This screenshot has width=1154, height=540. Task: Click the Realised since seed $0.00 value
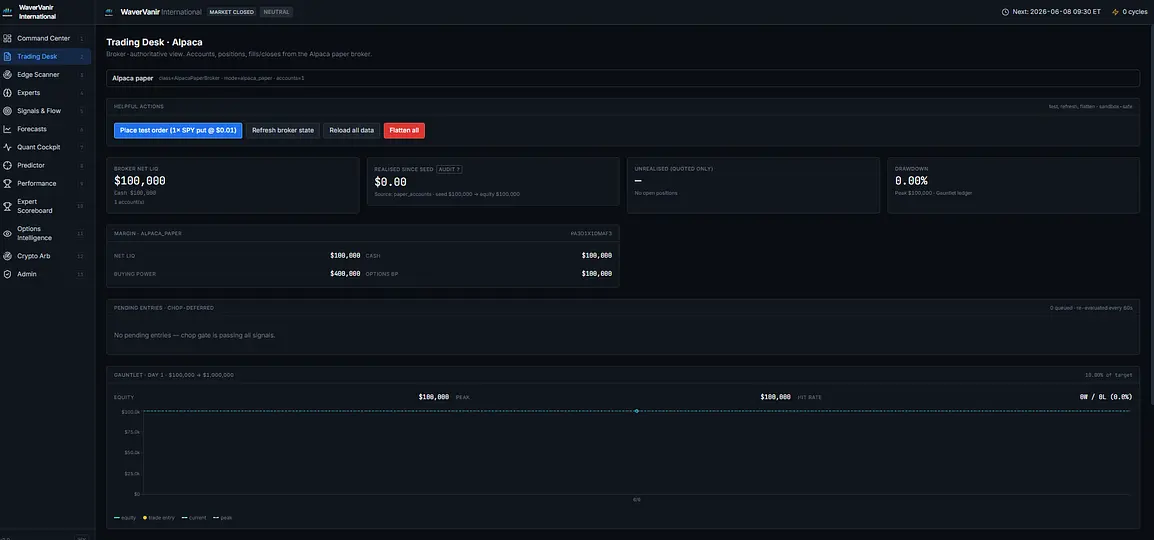point(390,182)
